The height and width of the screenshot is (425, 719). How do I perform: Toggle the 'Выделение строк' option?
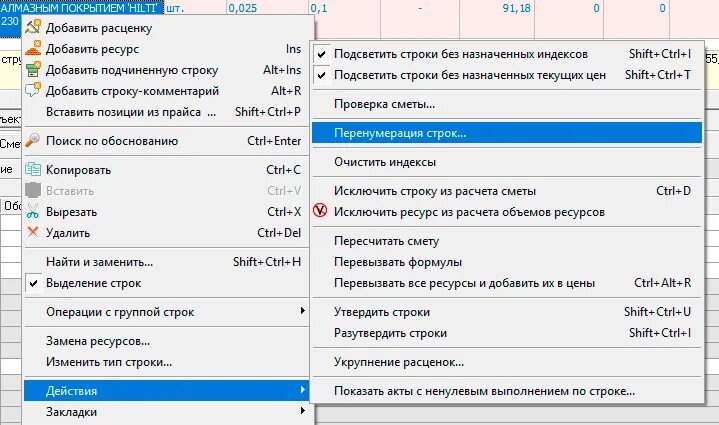tap(167, 283)
